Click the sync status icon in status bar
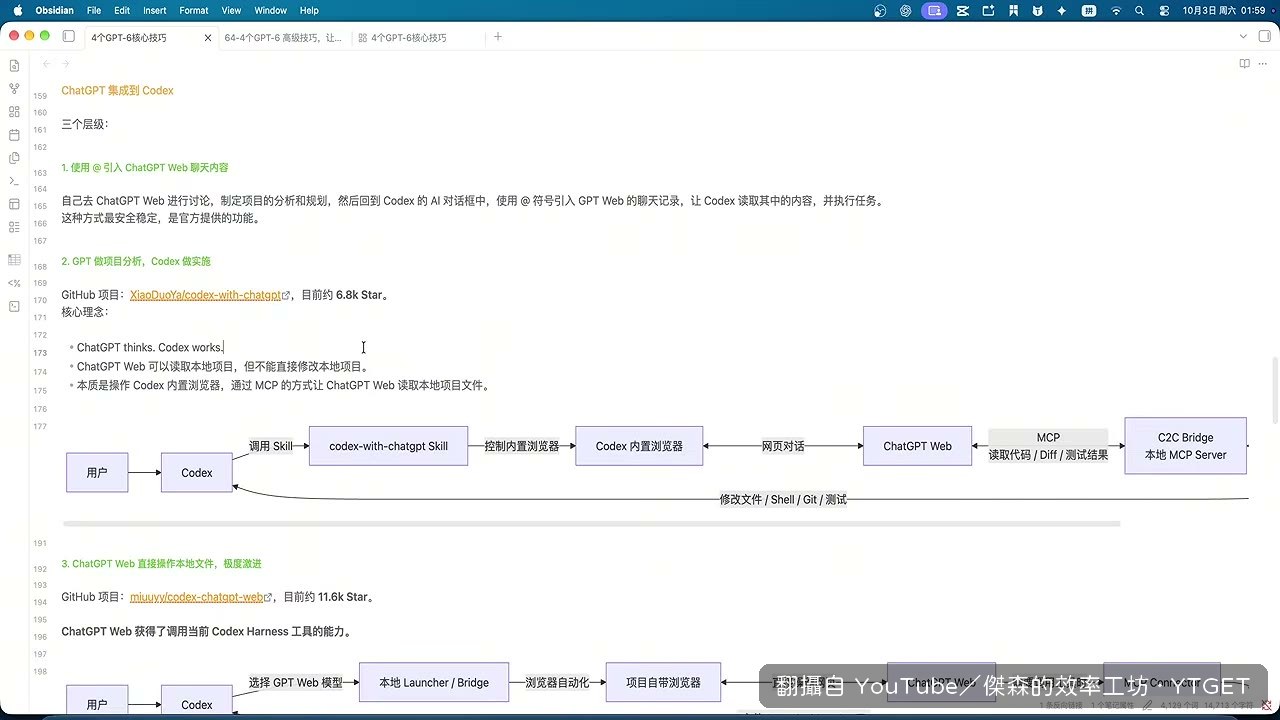Screen dimensions: 1280x720 1266,705
